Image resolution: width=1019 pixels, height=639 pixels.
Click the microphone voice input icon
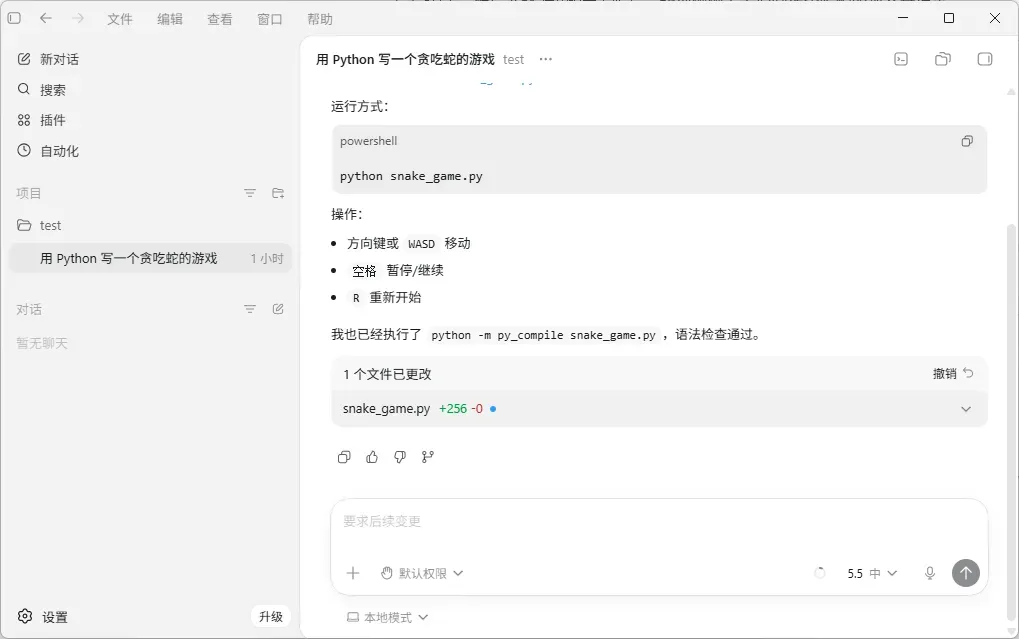pyautogui.click(x=930, y=573)
